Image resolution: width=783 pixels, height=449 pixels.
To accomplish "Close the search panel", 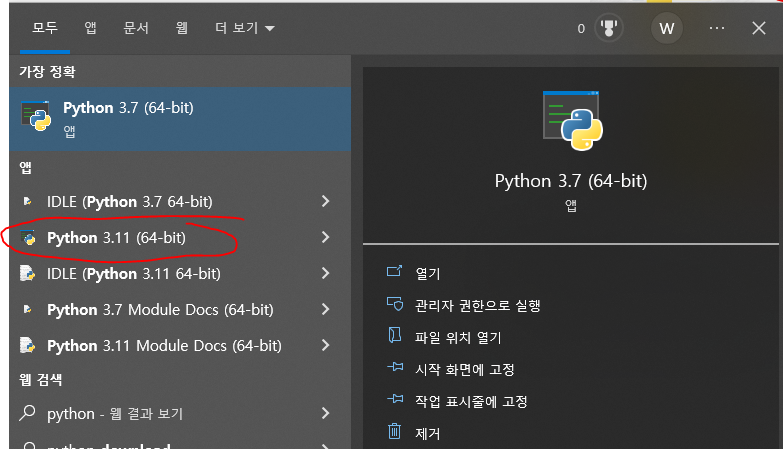I will 759,28.
